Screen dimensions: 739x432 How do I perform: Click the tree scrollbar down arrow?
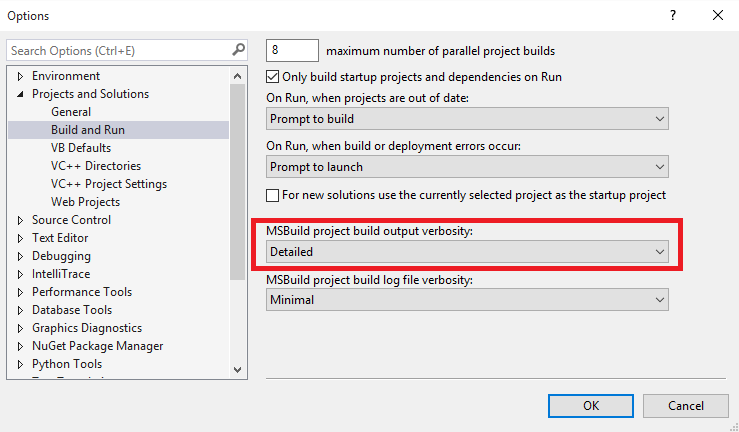pos(237,369)
